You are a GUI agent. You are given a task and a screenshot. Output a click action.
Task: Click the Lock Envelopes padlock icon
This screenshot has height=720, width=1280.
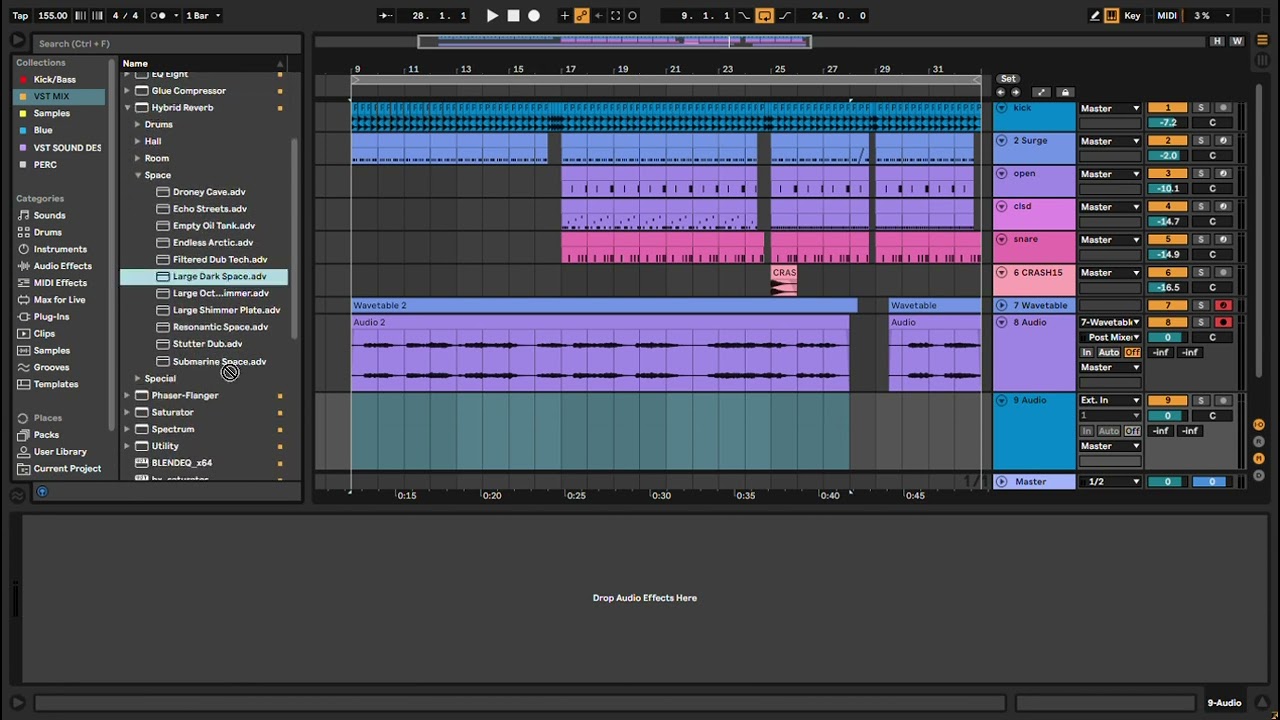(1065, 92)
